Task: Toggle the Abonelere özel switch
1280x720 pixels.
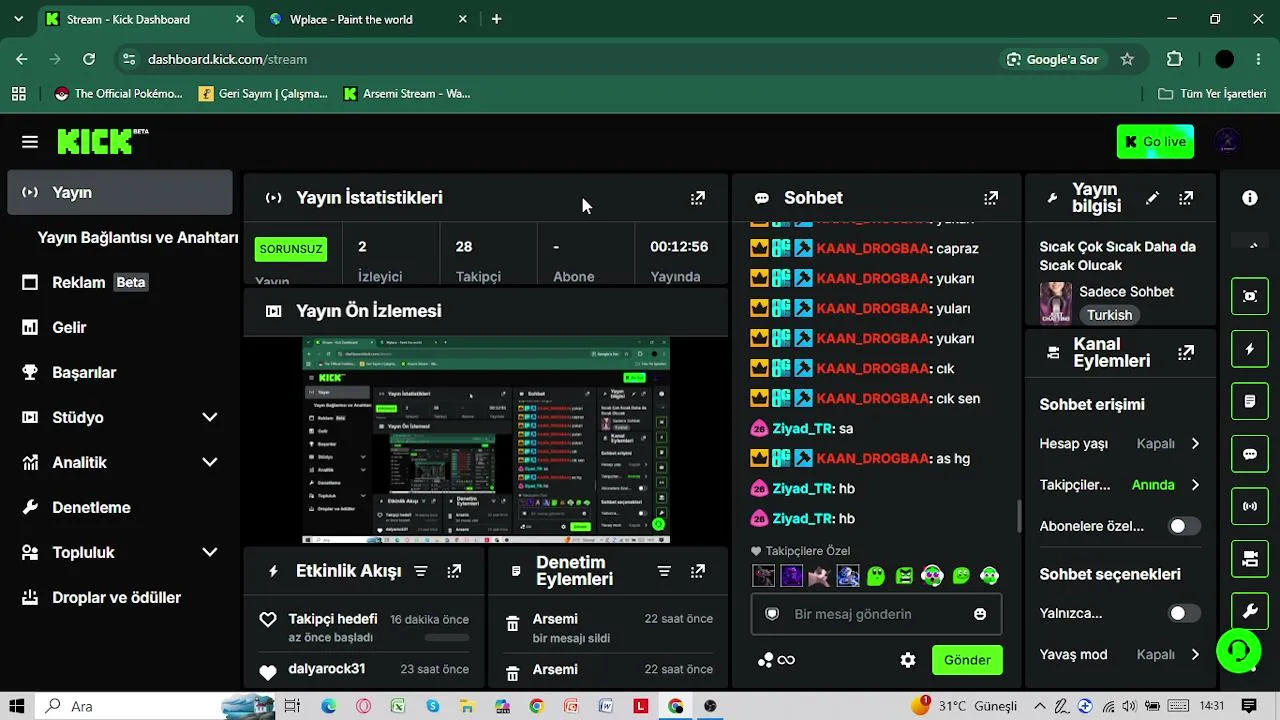Action: [x=1184, y=526]
